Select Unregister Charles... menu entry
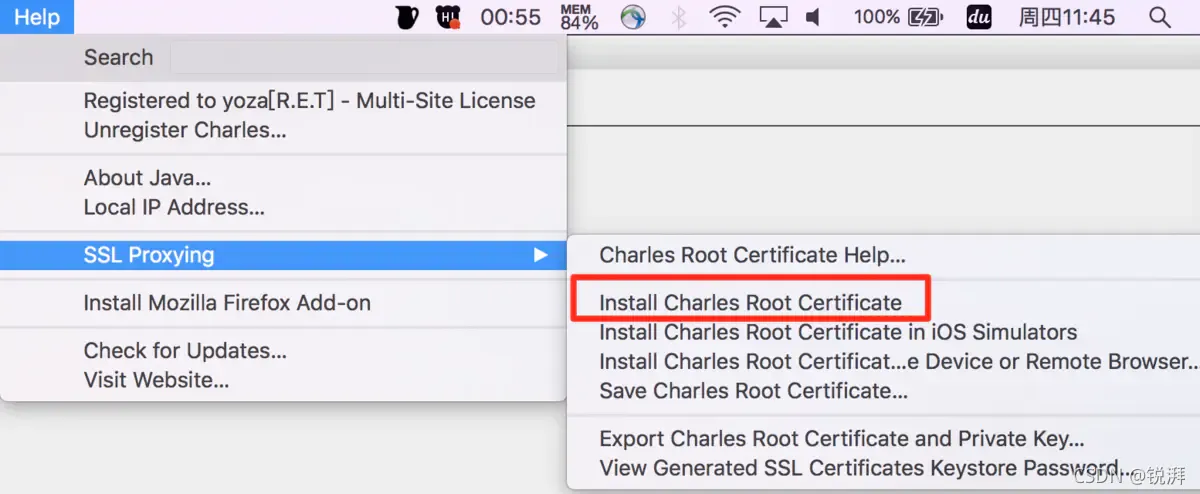Viewport: 1200px width, 494px height. coord(185,130)
